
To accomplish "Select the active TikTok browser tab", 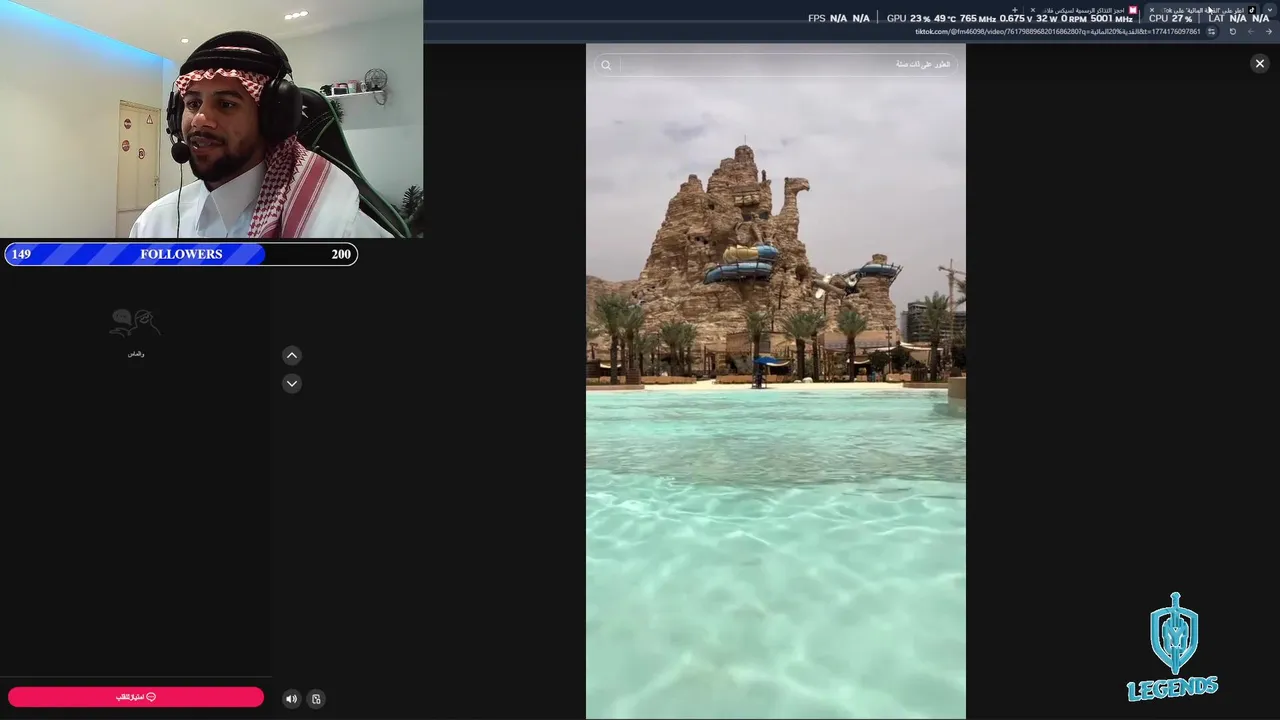I will [1200, 10].
